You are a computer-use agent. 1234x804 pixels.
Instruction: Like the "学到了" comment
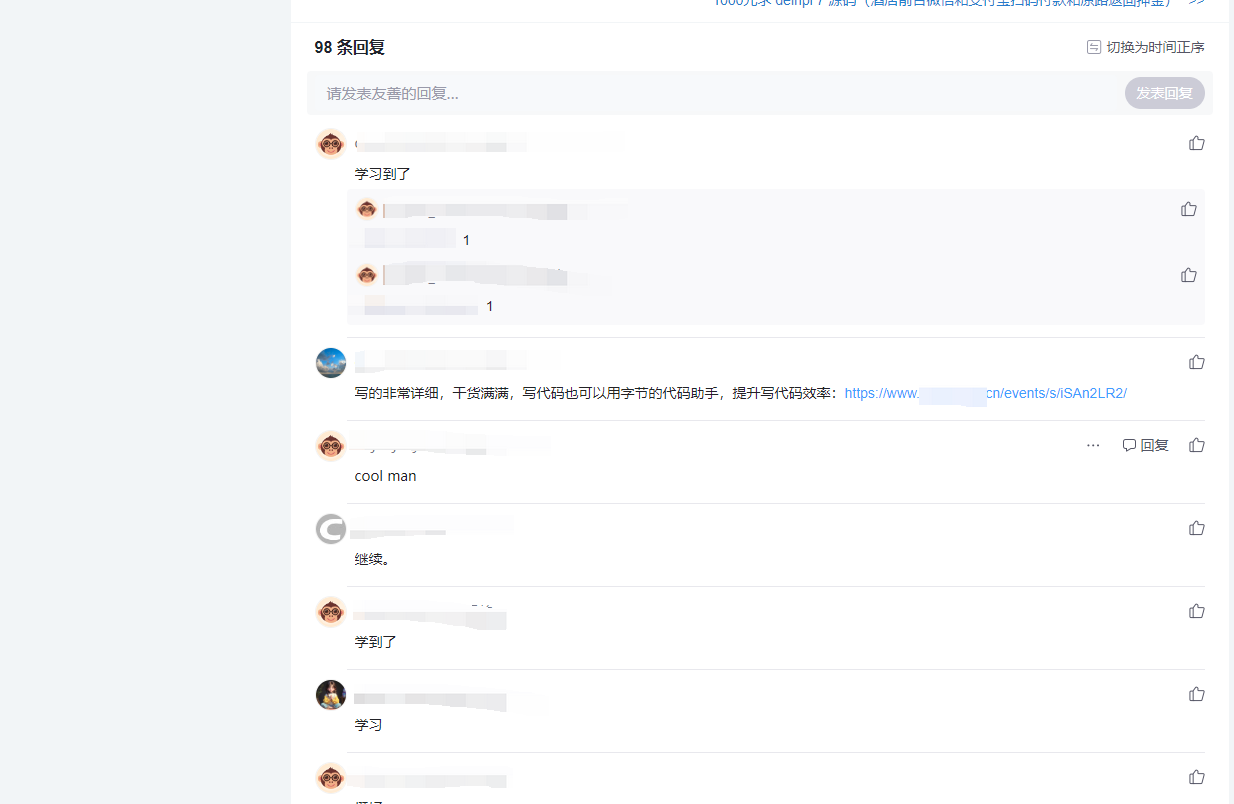click(x=1196, y=611)
